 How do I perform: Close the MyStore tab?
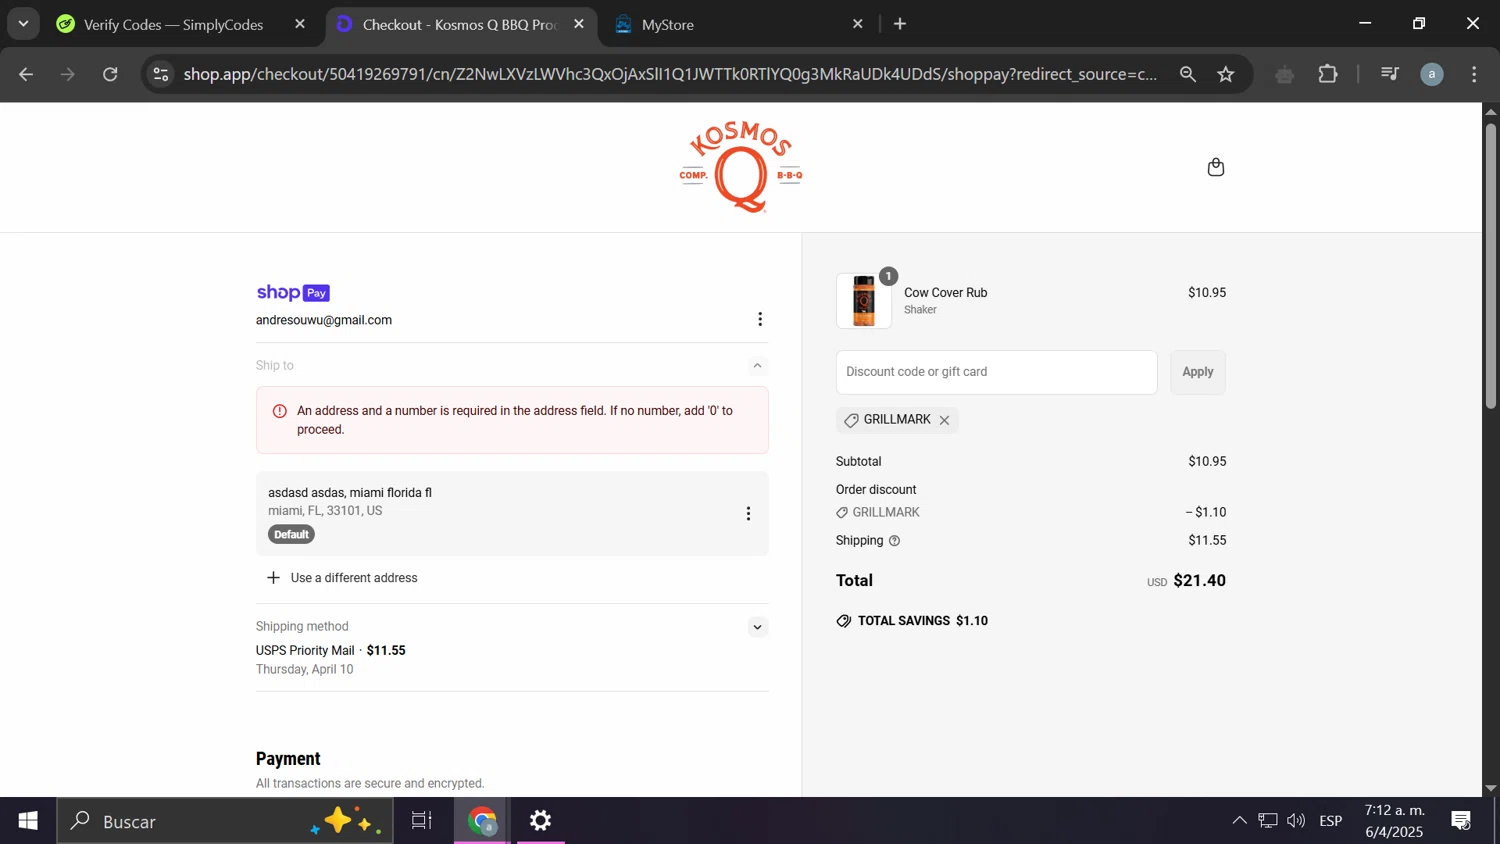(857, 24)
